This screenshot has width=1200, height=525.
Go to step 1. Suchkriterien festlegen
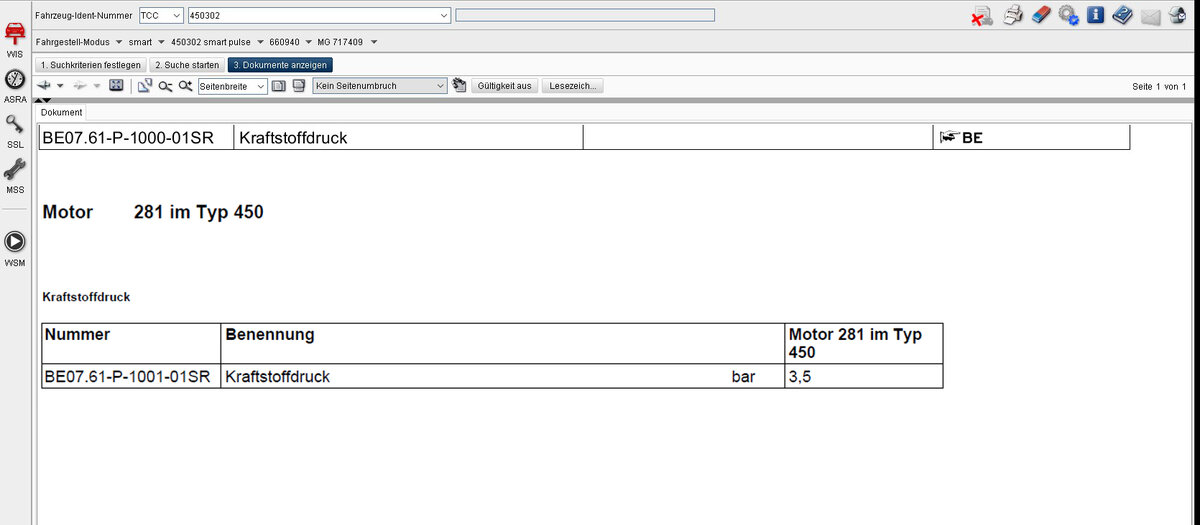[91, 65]
